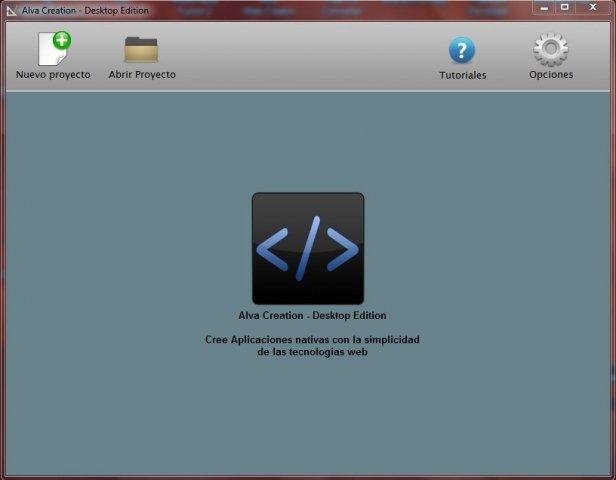This screenshot has height=480, width=616.
Task: Maximize the Alva Creation window
Action: (565, 7)
